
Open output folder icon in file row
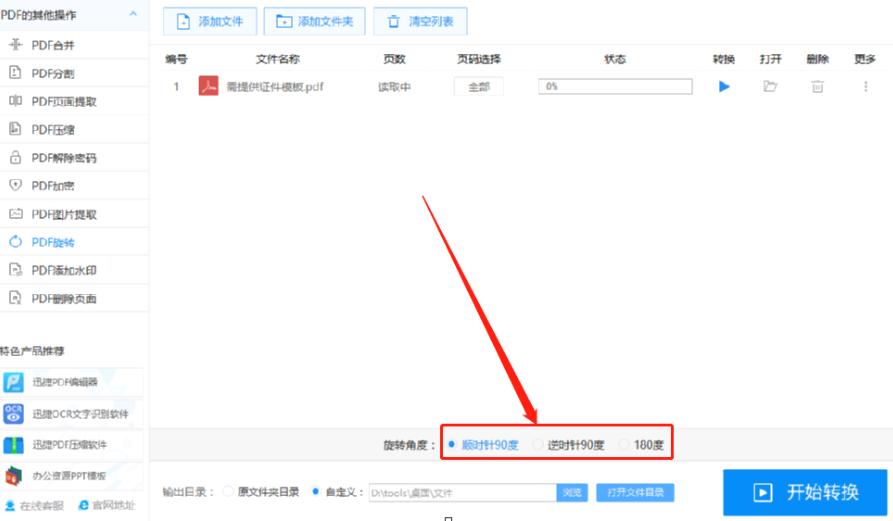pos(770,87)
